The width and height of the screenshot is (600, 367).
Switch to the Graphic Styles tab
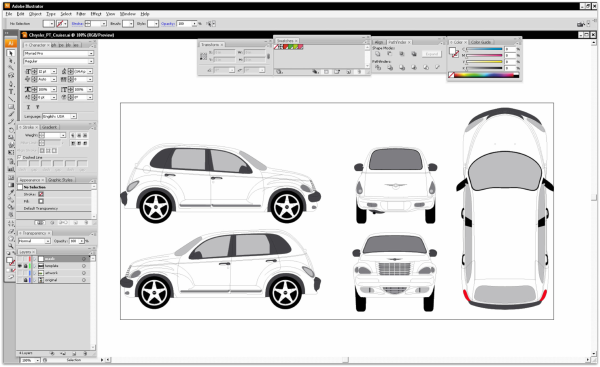[x=60, y=180]
